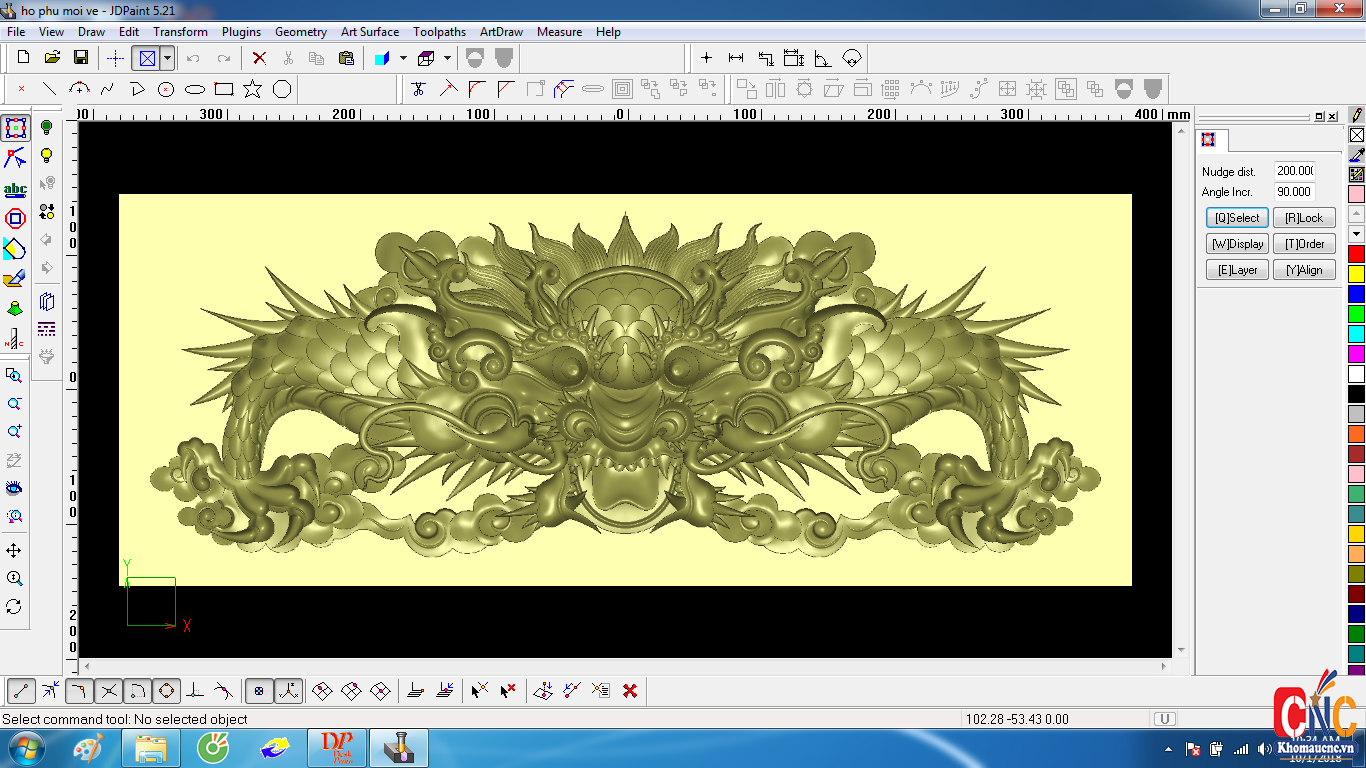The width and height of the screenshot is (1366, 768).
Task: Choose the rectangle drawing tool
Action: pos(224,90)
